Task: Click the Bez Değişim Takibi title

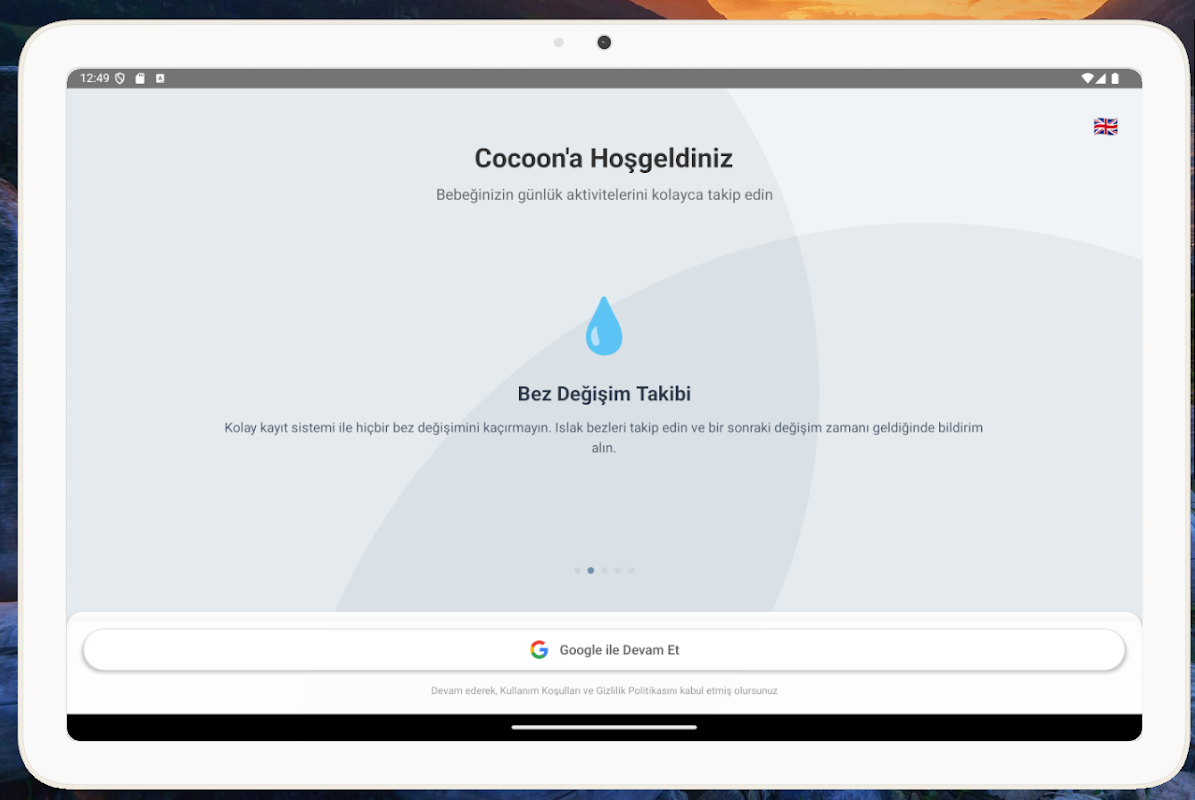Action: click(604, 394)
